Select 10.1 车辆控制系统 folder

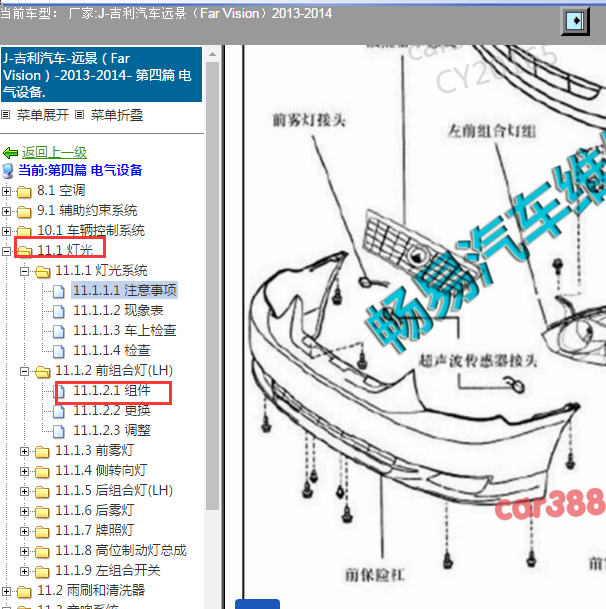(91, 230)
